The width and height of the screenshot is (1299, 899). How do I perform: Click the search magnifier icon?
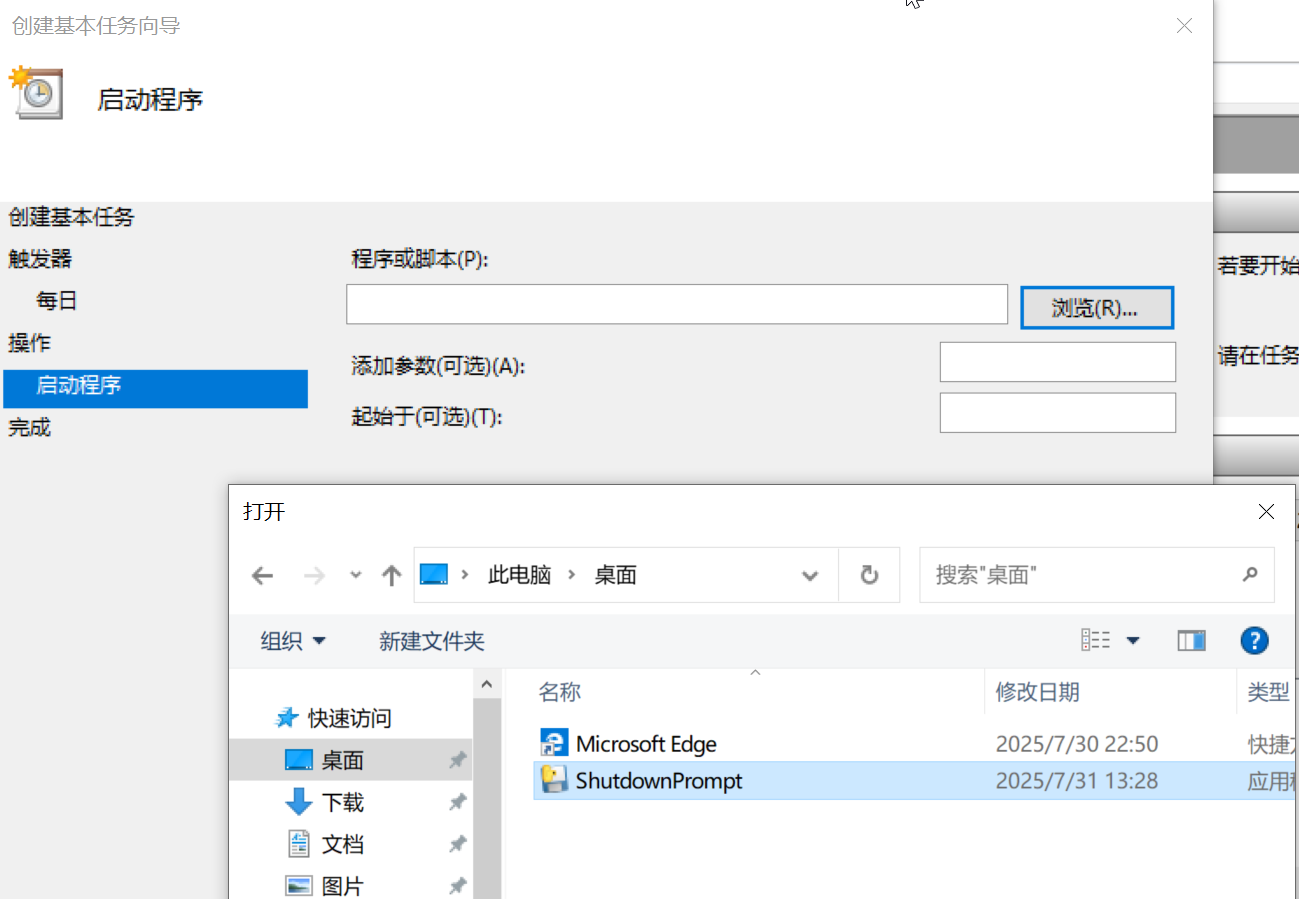1249,575
